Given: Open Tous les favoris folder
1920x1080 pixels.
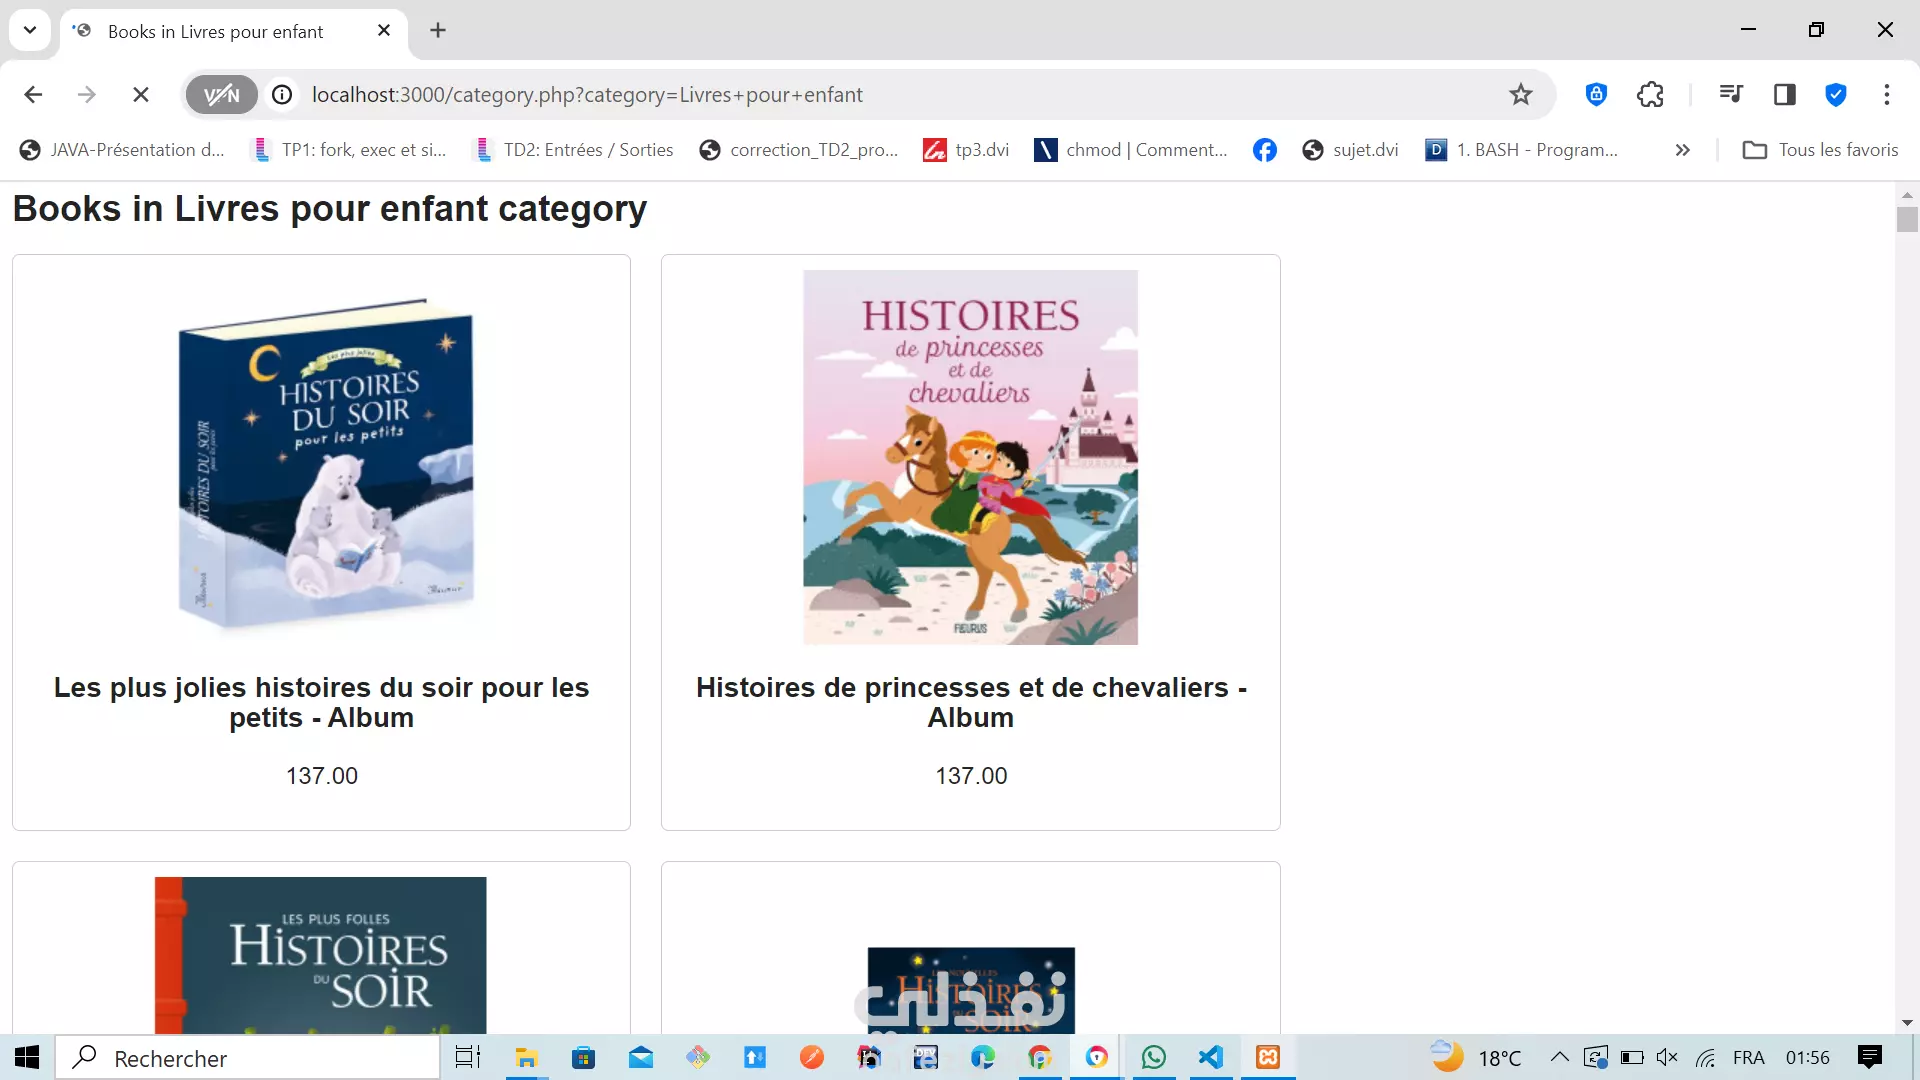Looking at the screenshot, I should 1820,150.
